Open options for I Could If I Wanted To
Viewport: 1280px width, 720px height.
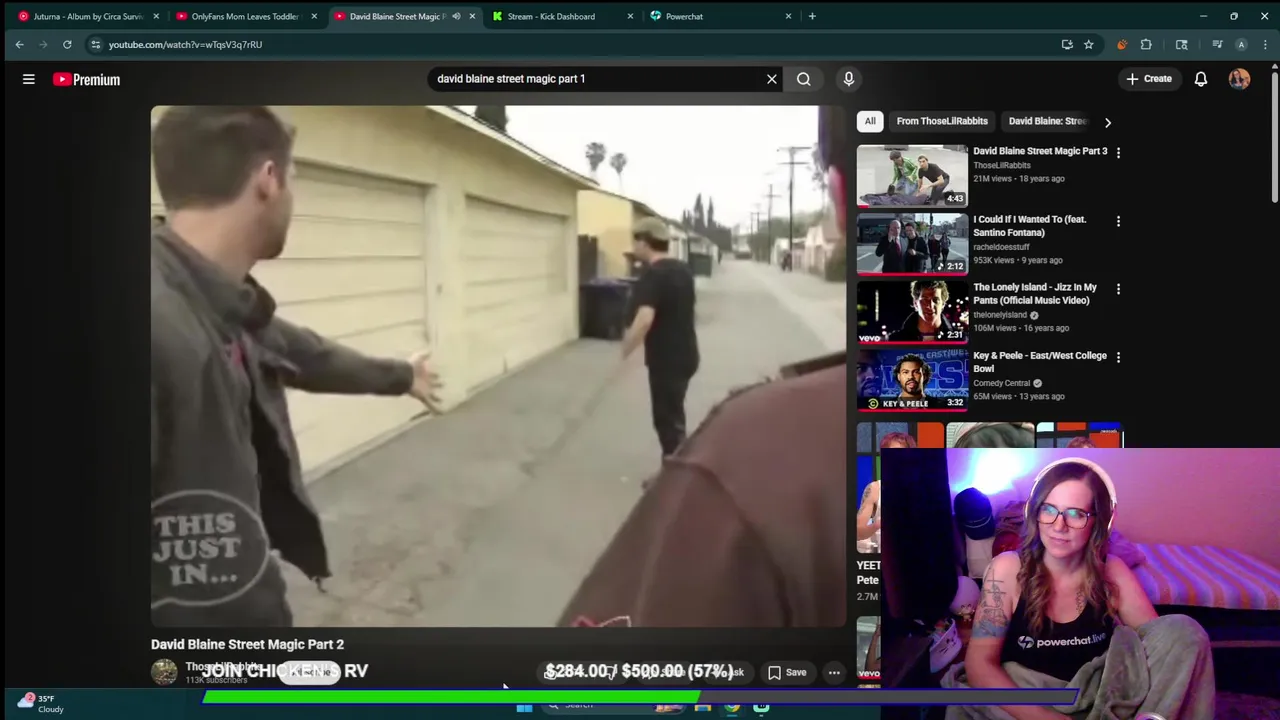pyautogui.click(x=1118, y=221)
